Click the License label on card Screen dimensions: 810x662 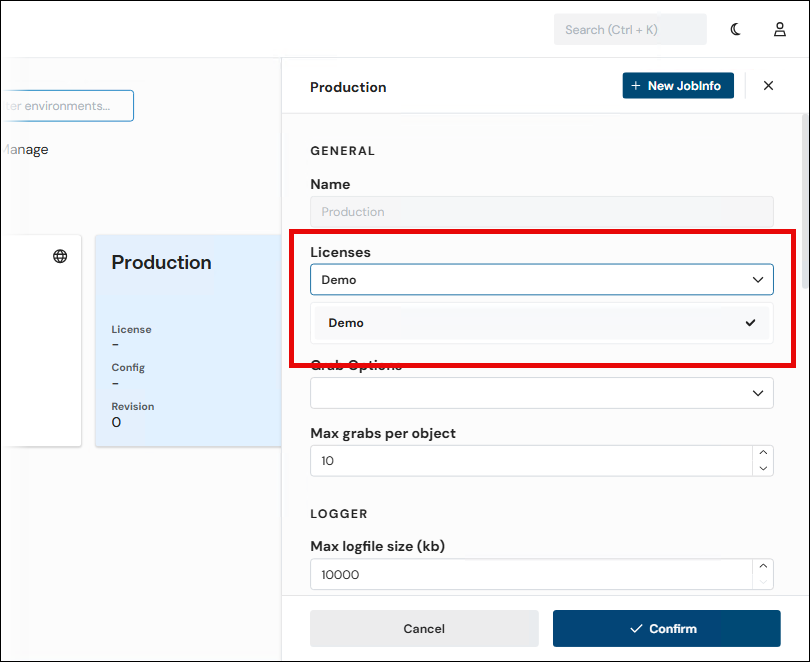131,329
